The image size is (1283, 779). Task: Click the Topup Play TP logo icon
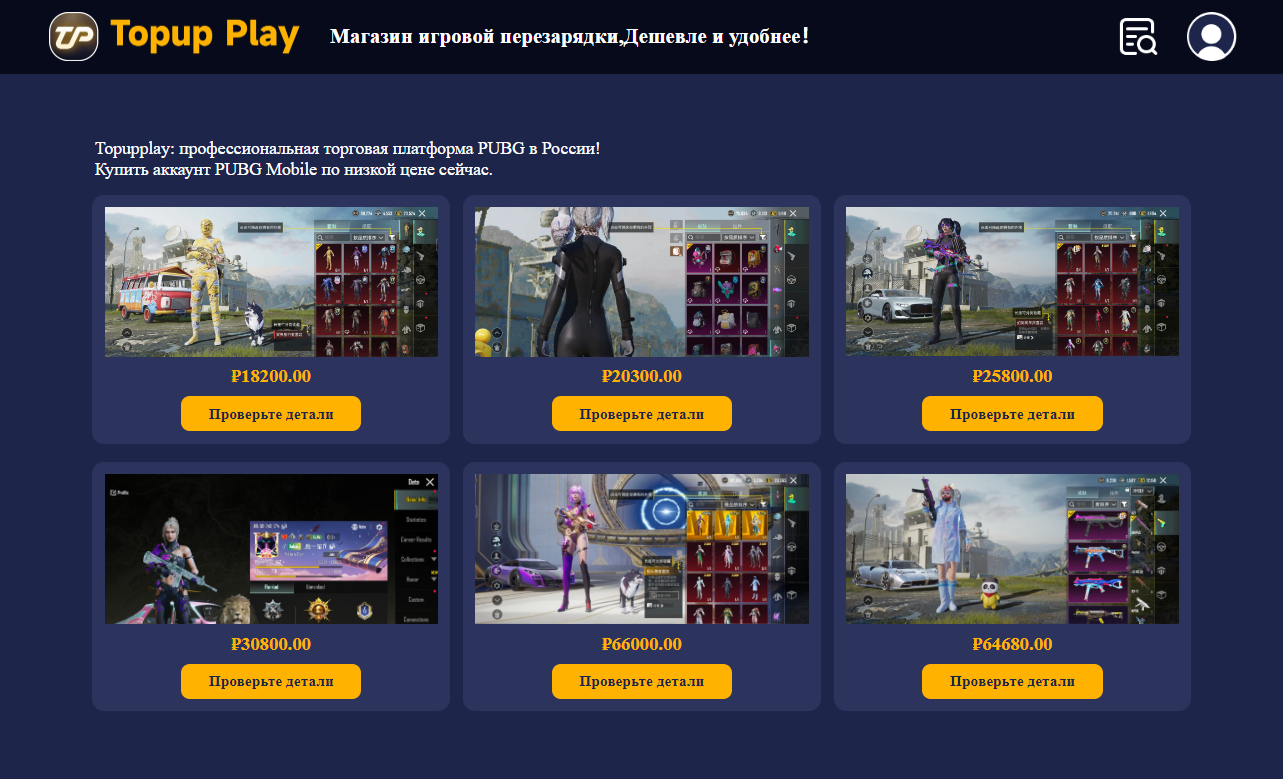click(x=73, y=36)
